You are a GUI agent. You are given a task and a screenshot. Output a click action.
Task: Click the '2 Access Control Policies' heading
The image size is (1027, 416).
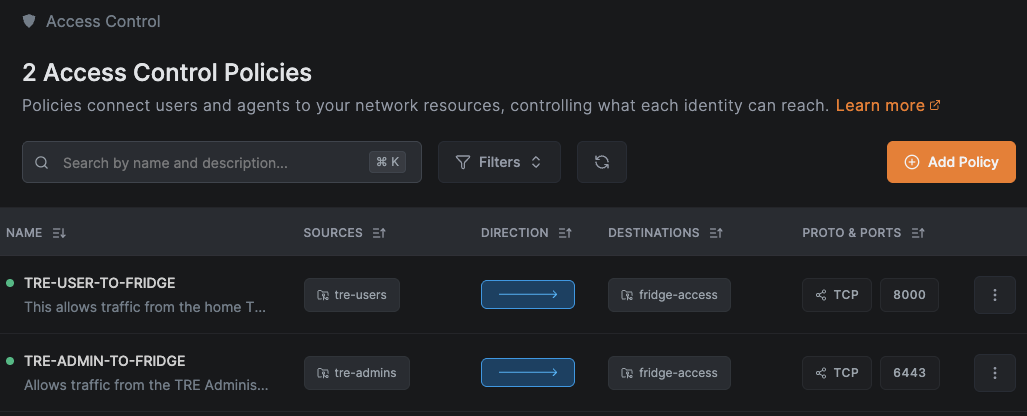tap(167, 73)
